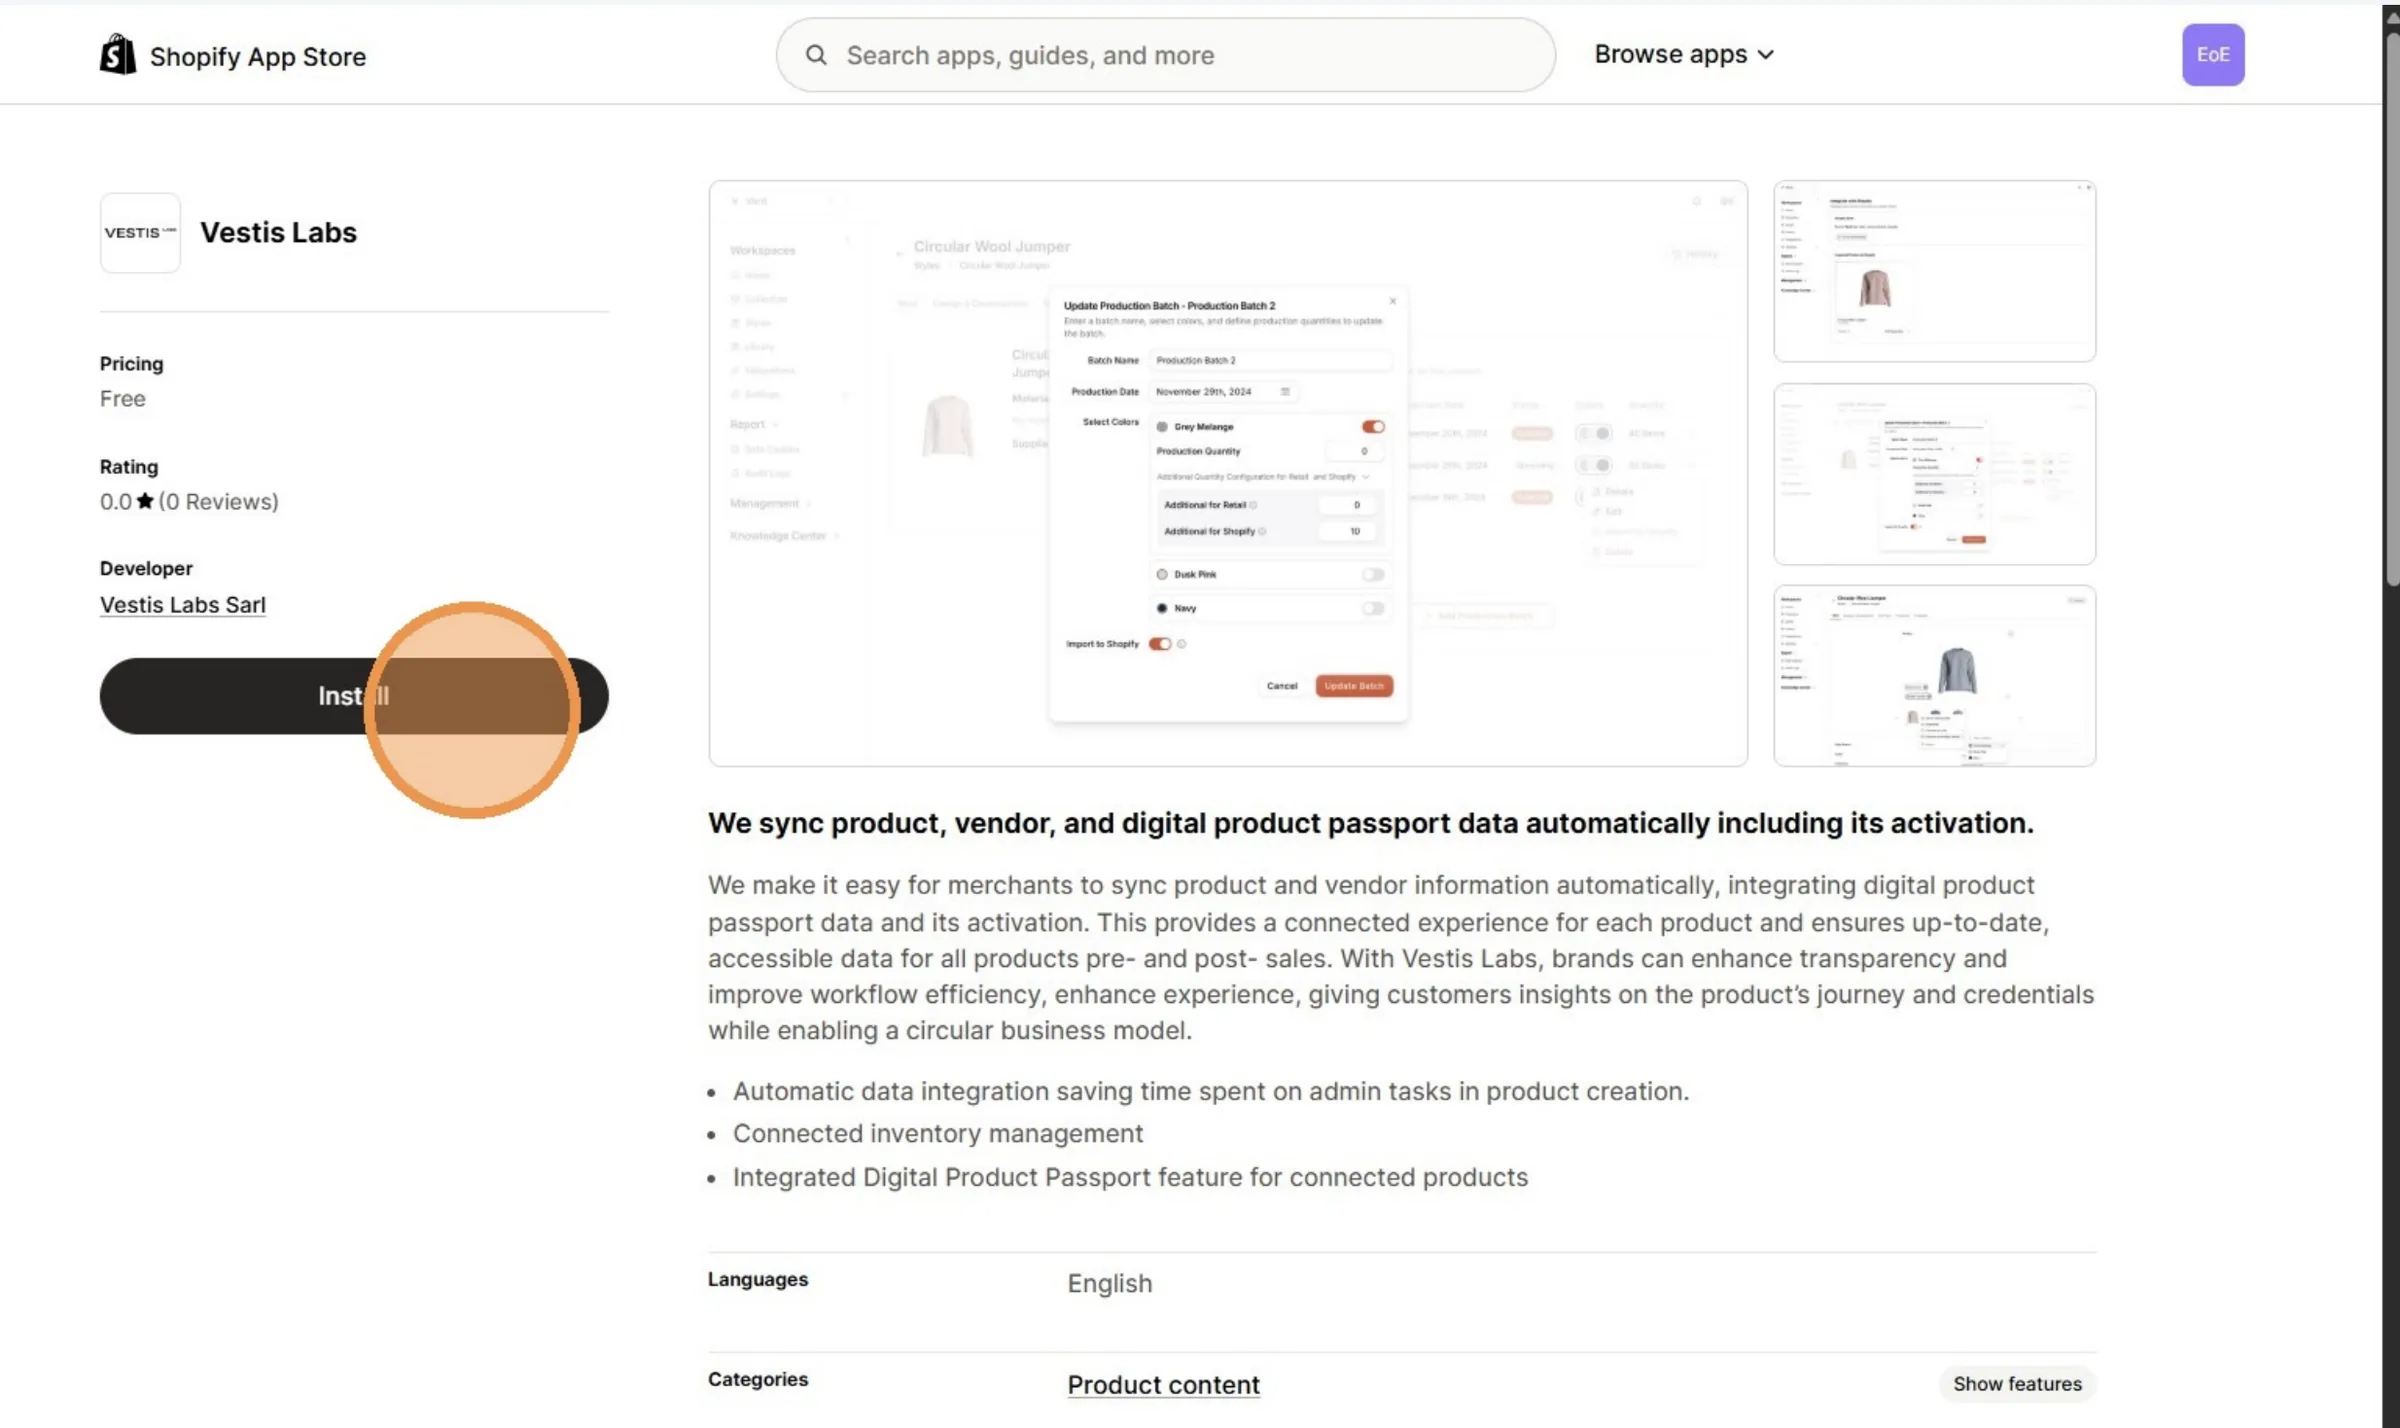Screen dimensions: 2400x1428
Task: Open the first side screenshot with pink jumper
Action: coord(1934,271)
